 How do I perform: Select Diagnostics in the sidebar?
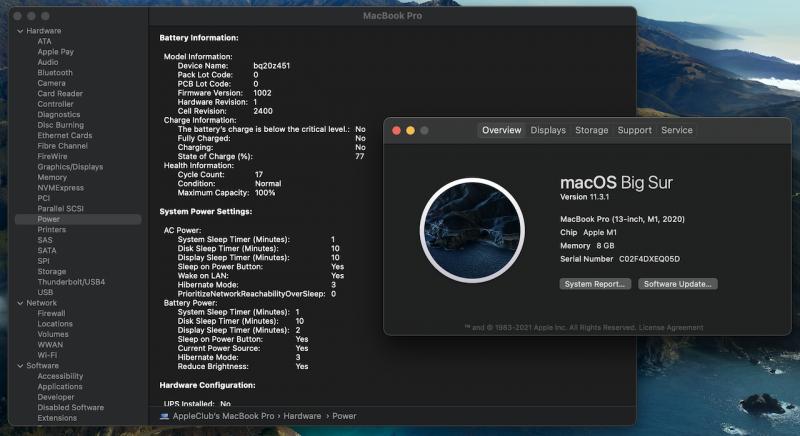pyautogui.click(x=59, y=115)
